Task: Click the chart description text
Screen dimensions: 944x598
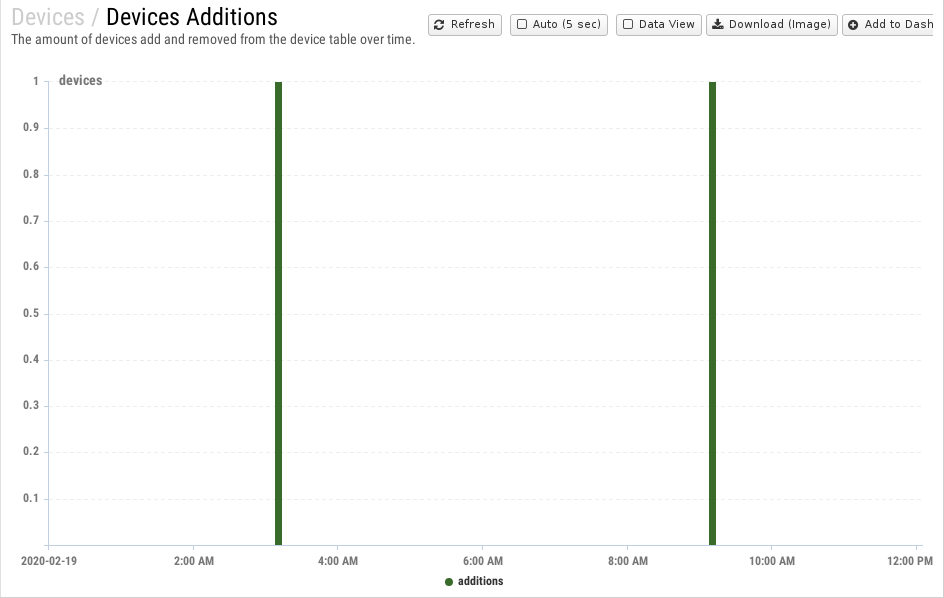Action: 213,40
